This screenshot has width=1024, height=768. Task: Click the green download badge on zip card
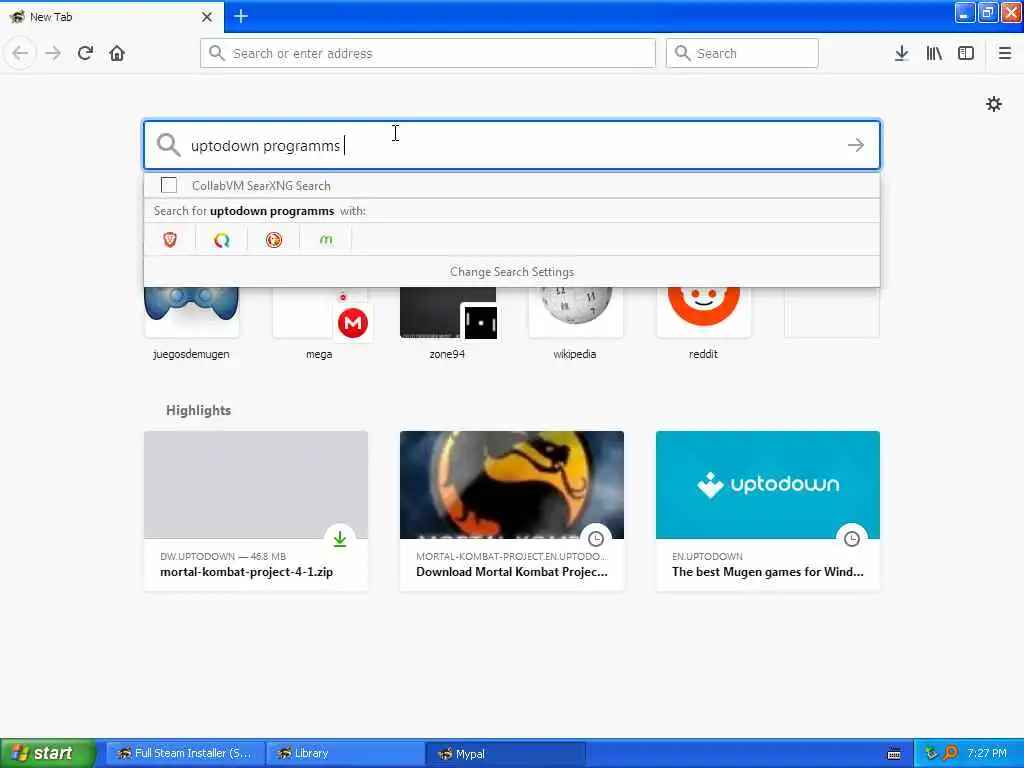click(x=340, y=539)
